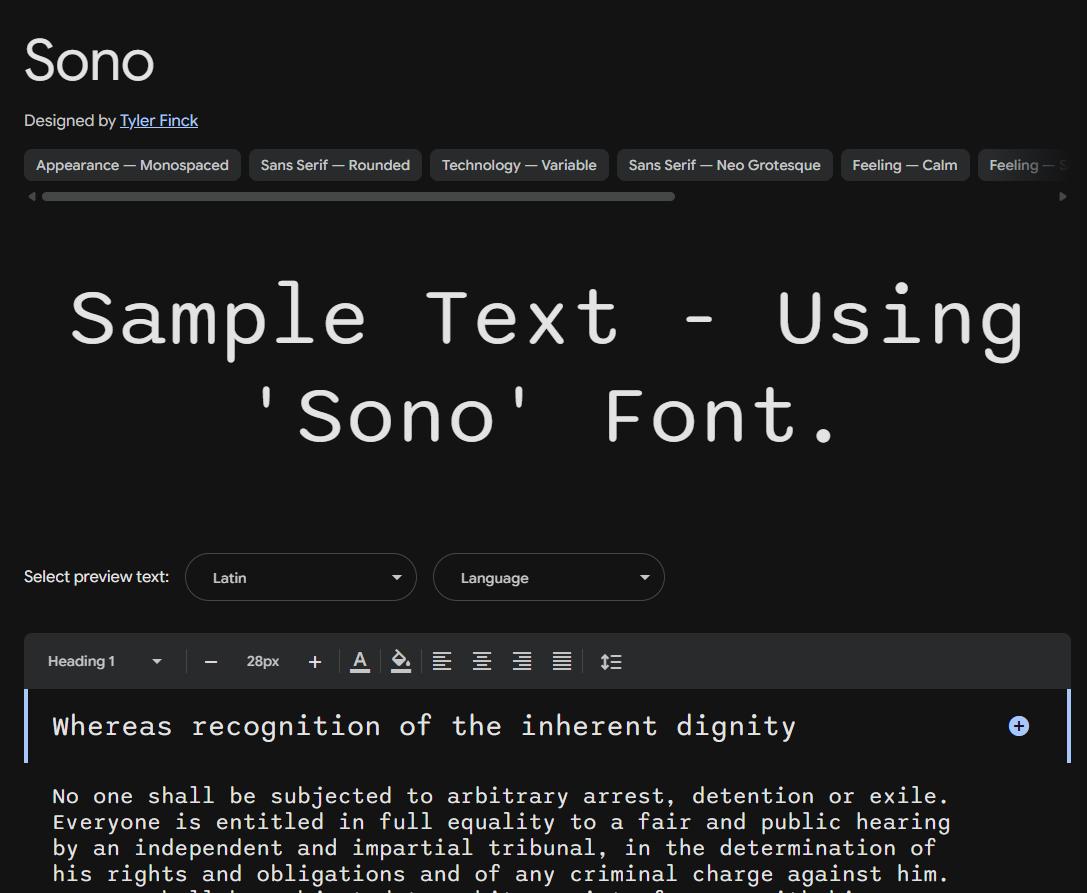Click the 'Select preview text:' label
Viewport: 1087px width, 893px height.
coord(96,577)
